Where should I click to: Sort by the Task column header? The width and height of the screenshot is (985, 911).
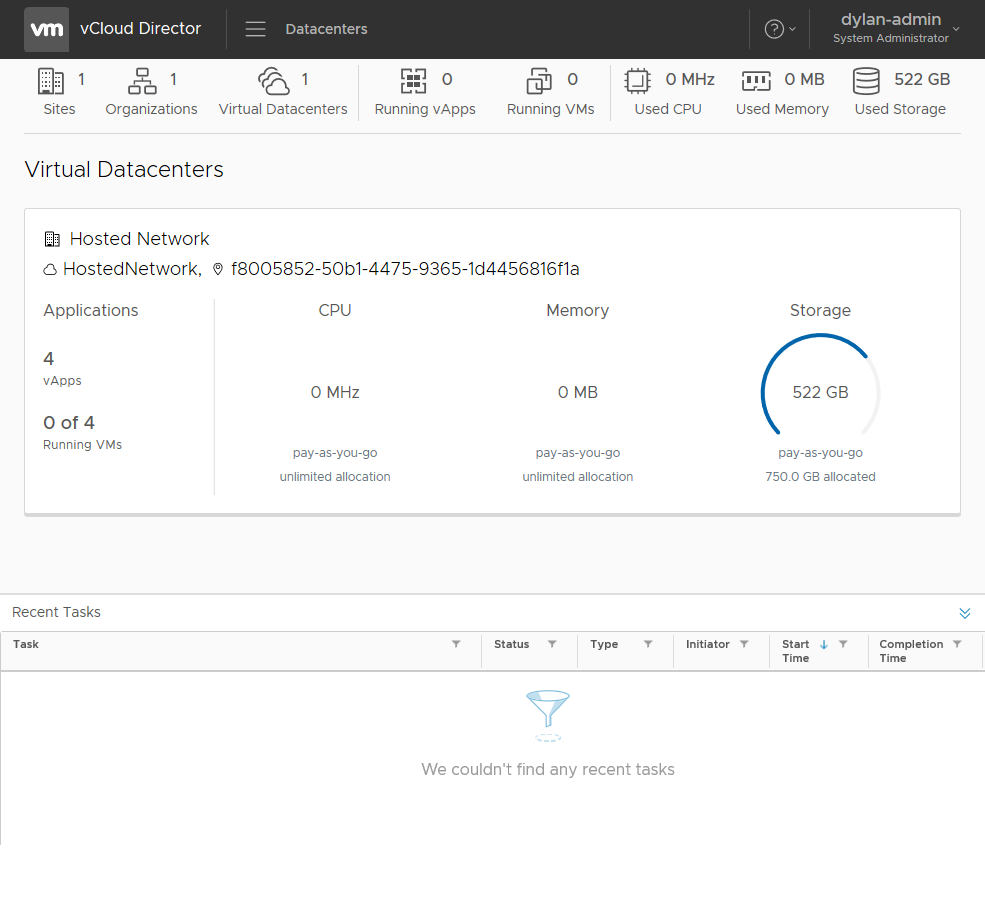[26, 644]
